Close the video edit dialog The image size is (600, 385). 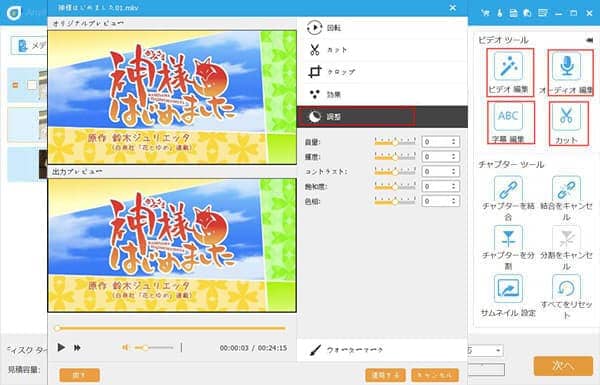[x=453, y=8]
